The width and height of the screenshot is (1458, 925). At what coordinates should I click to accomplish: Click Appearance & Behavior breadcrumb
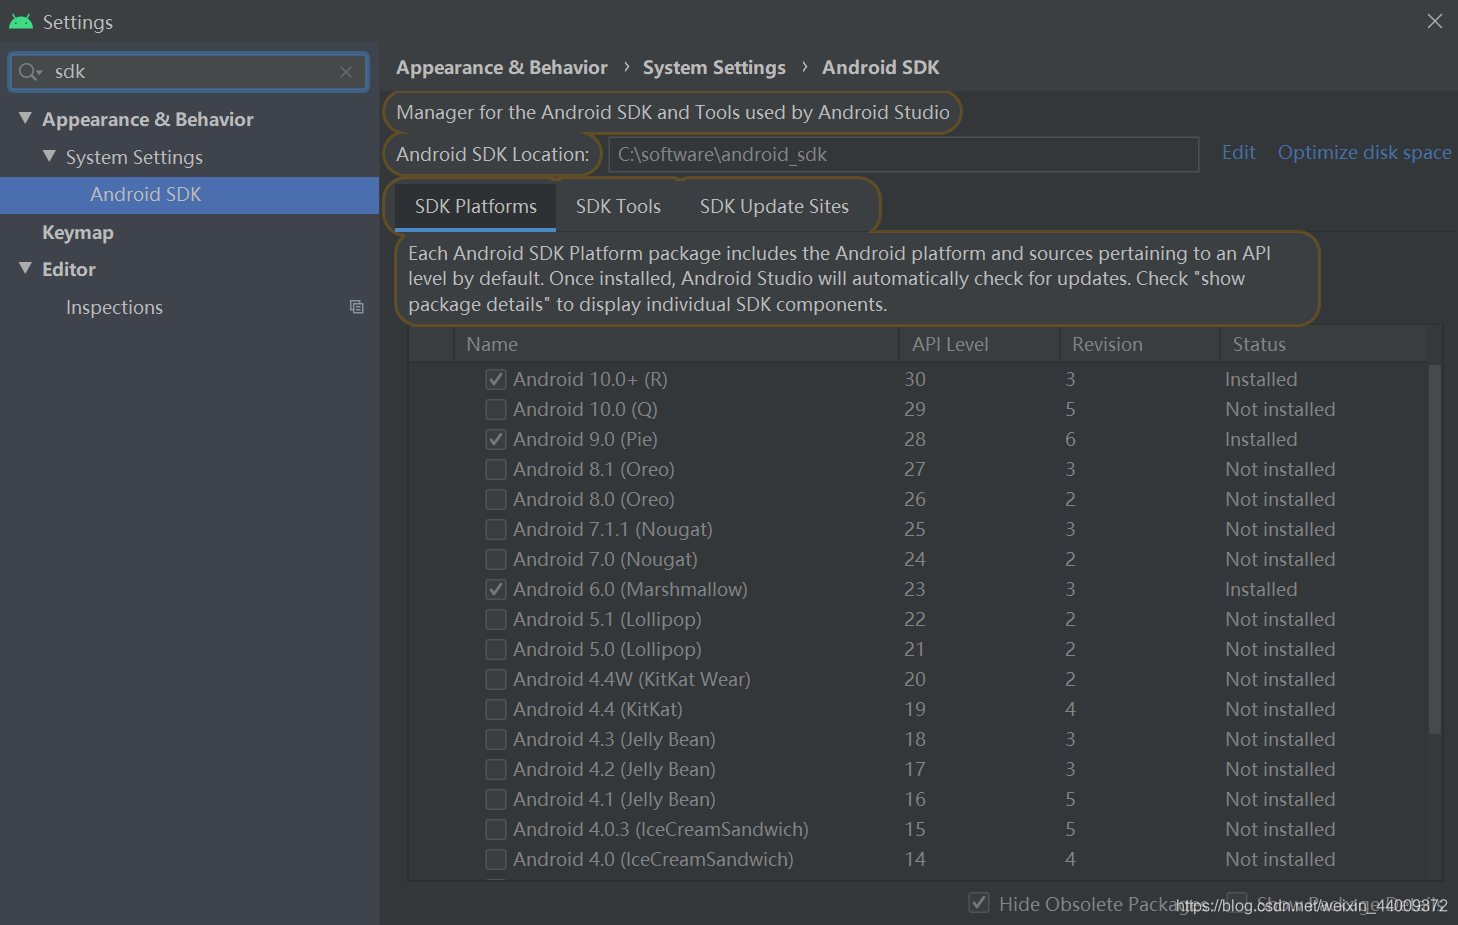pyautogui.click(x=502, y=68)
